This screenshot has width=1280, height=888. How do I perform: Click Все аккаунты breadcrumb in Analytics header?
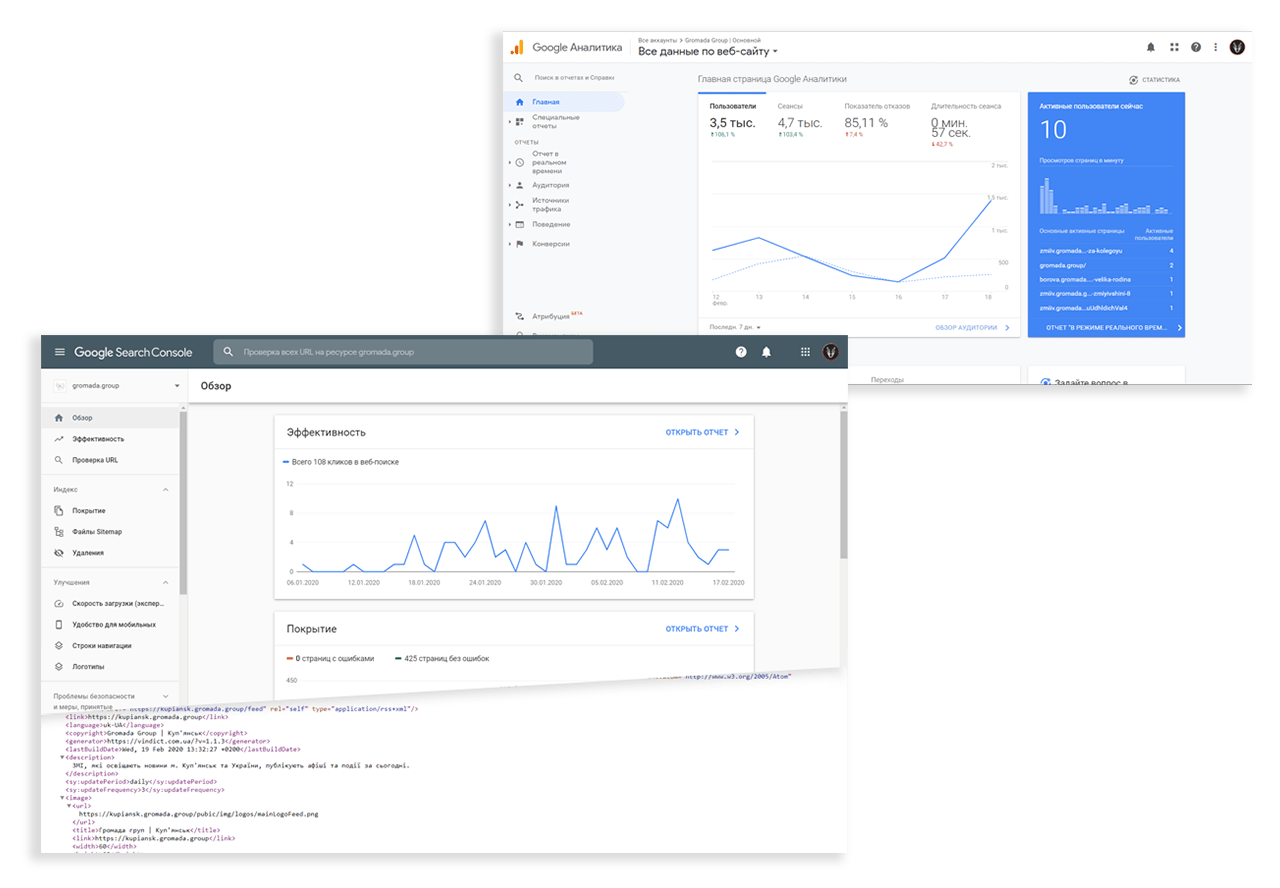[x=657, y=39]
